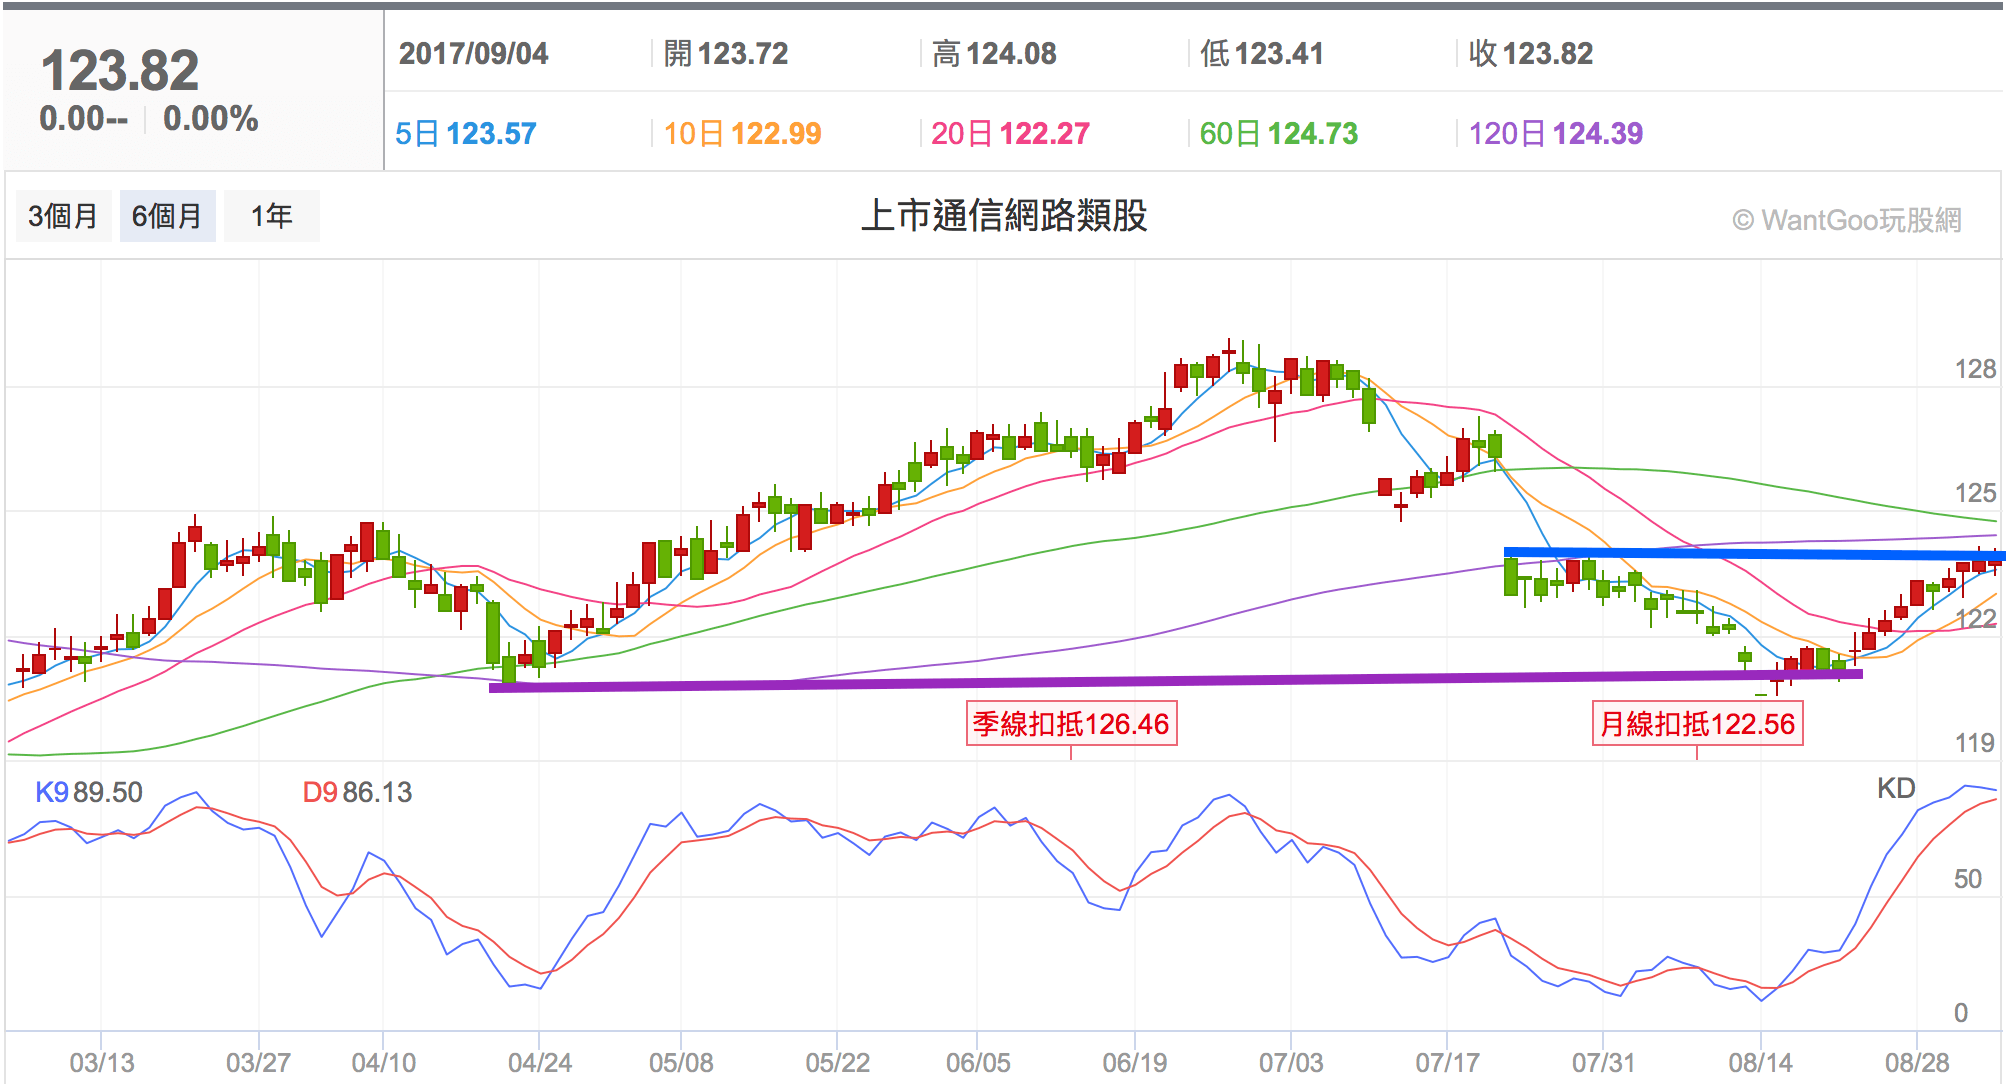
Task: Click the 50 KD axis label
Action: pyautogui.click(x=1967, y=879)
